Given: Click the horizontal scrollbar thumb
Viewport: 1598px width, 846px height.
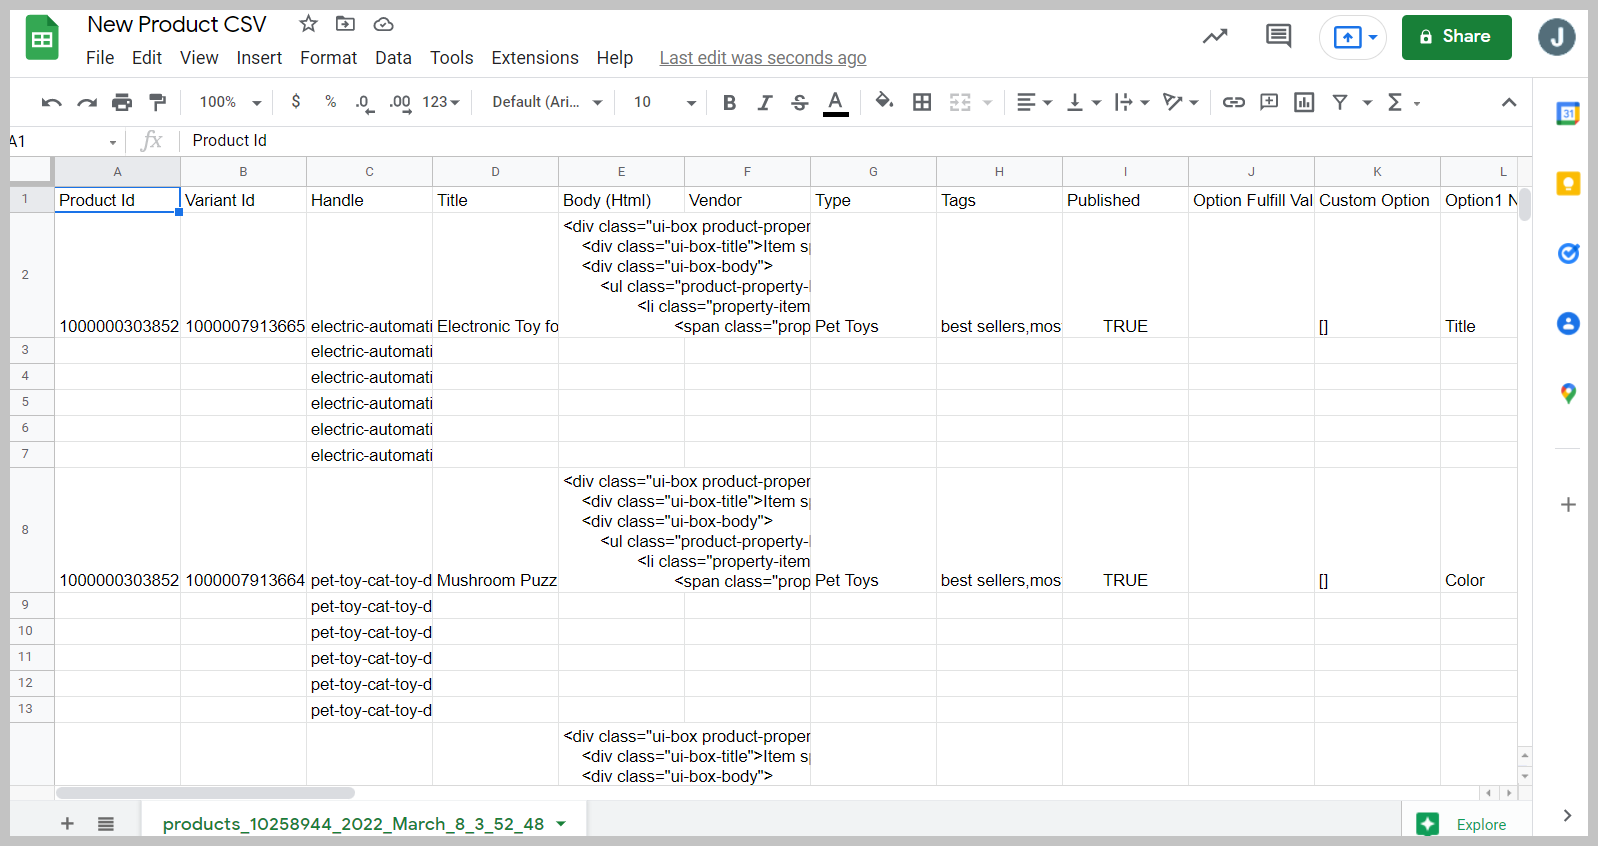Looking at the screenshot, I should (x=205, y=793).
